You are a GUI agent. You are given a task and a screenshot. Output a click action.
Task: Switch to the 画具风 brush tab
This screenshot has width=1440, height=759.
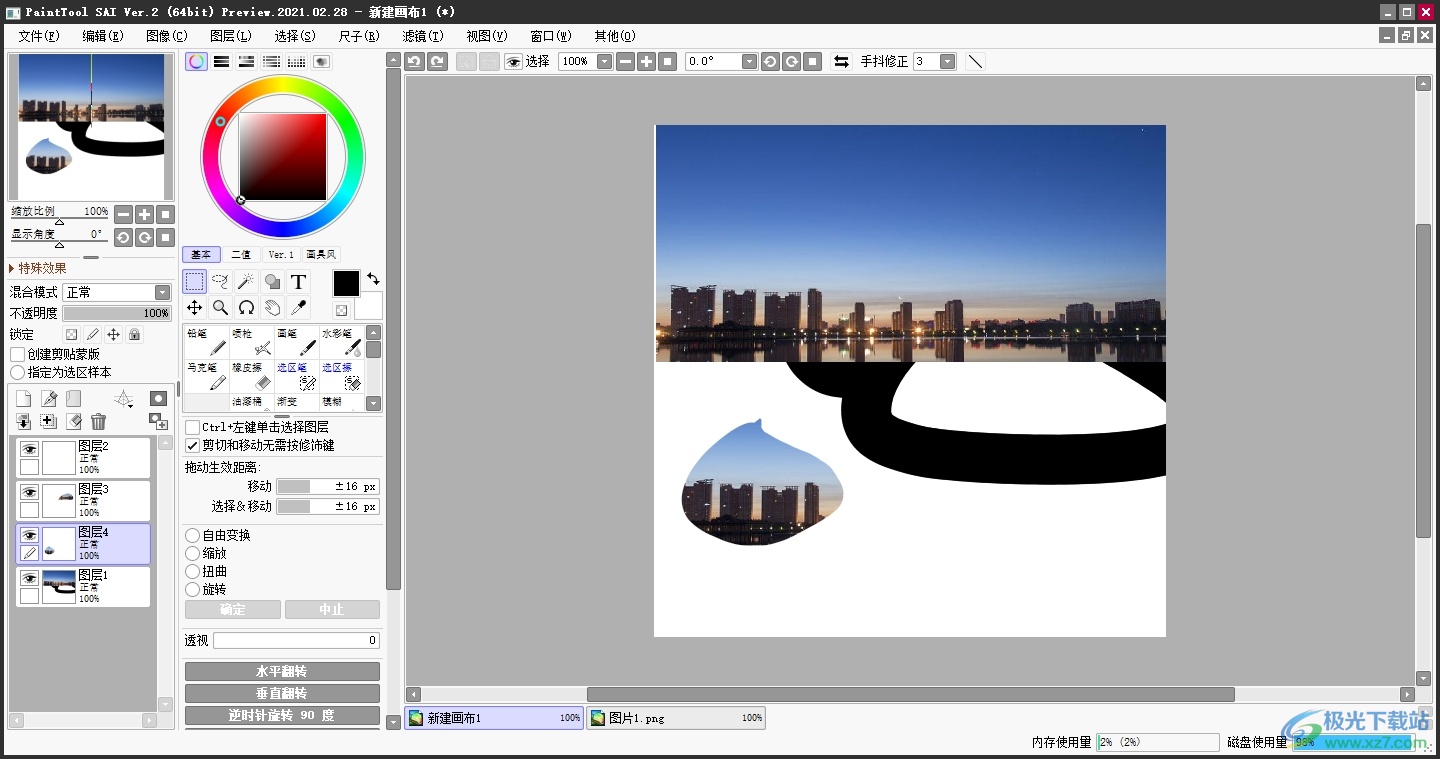pos(321,254)
